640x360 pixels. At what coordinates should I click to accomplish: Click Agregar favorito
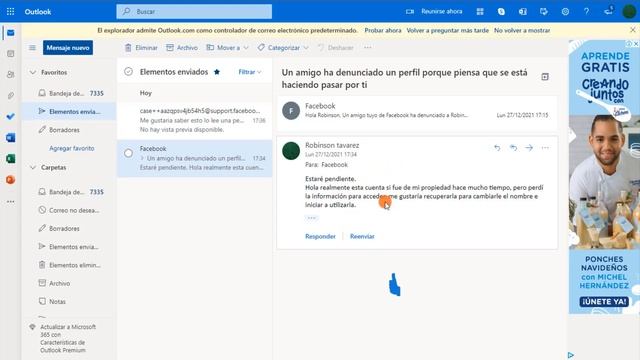[72, 148]
